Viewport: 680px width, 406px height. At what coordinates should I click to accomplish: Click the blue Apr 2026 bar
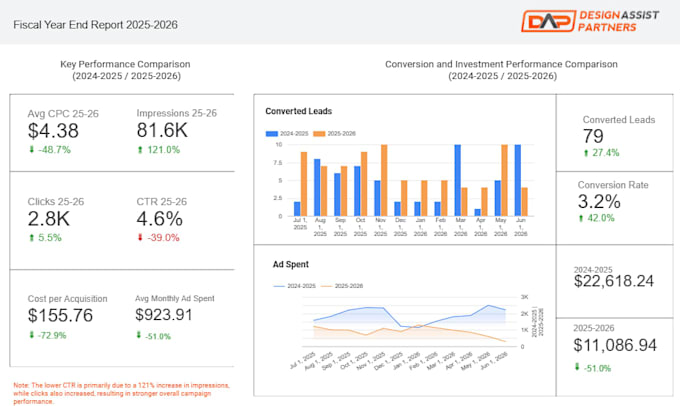(477, 213)
